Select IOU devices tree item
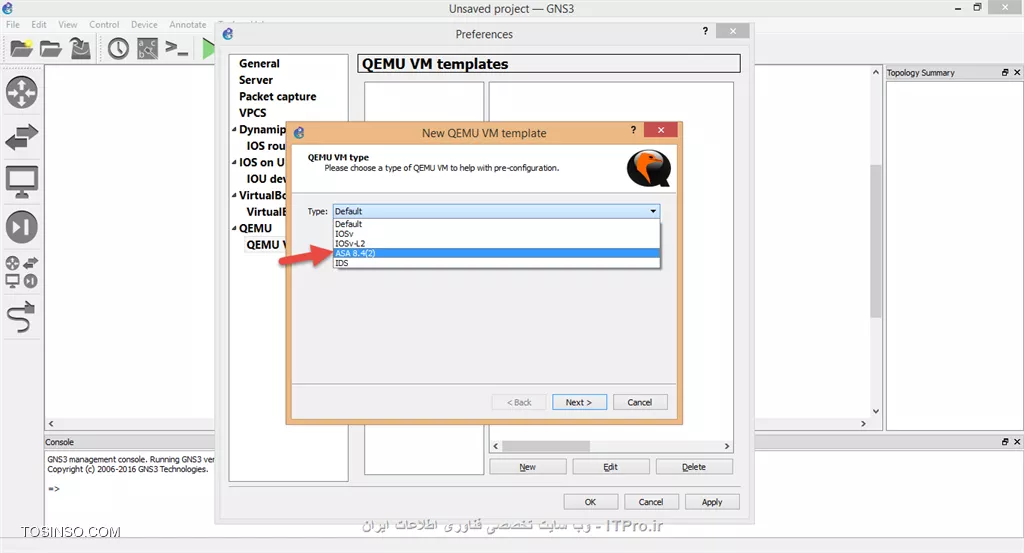This screenshot has width=1024, height=553. pyautogui.click(x=266, y=179)
